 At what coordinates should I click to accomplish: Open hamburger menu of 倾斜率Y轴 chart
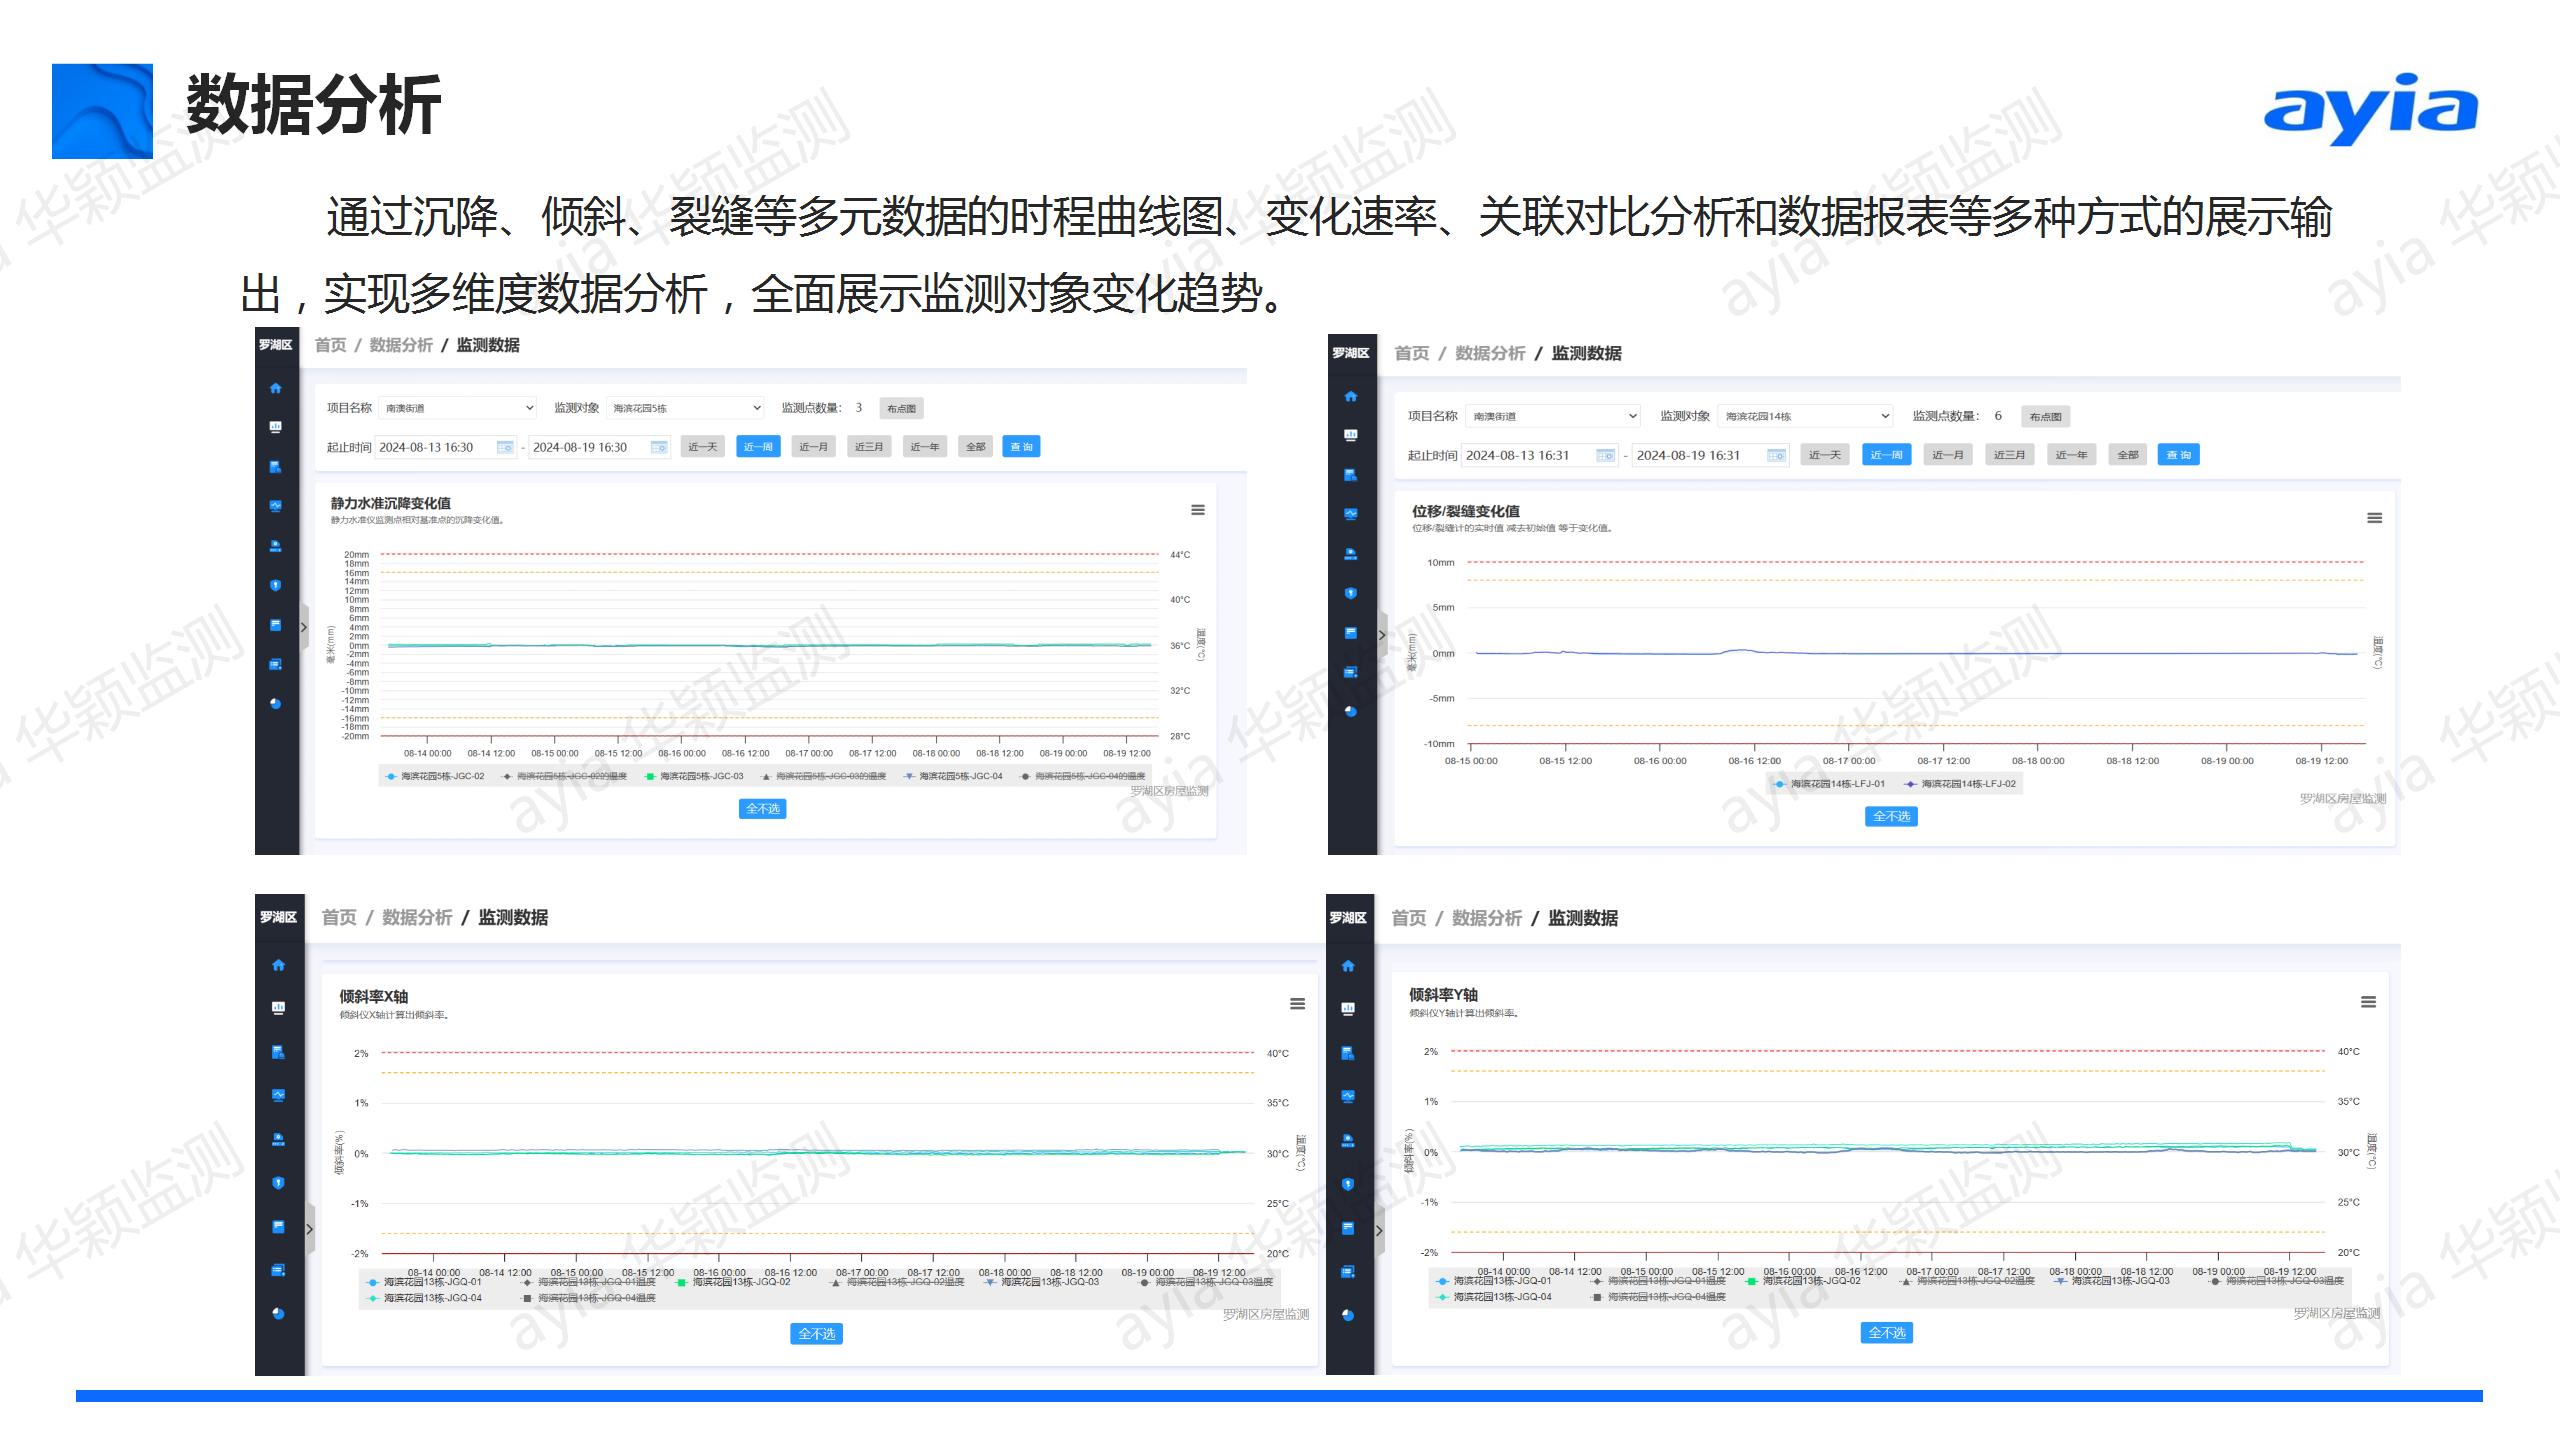[x=2368, y=1002]
